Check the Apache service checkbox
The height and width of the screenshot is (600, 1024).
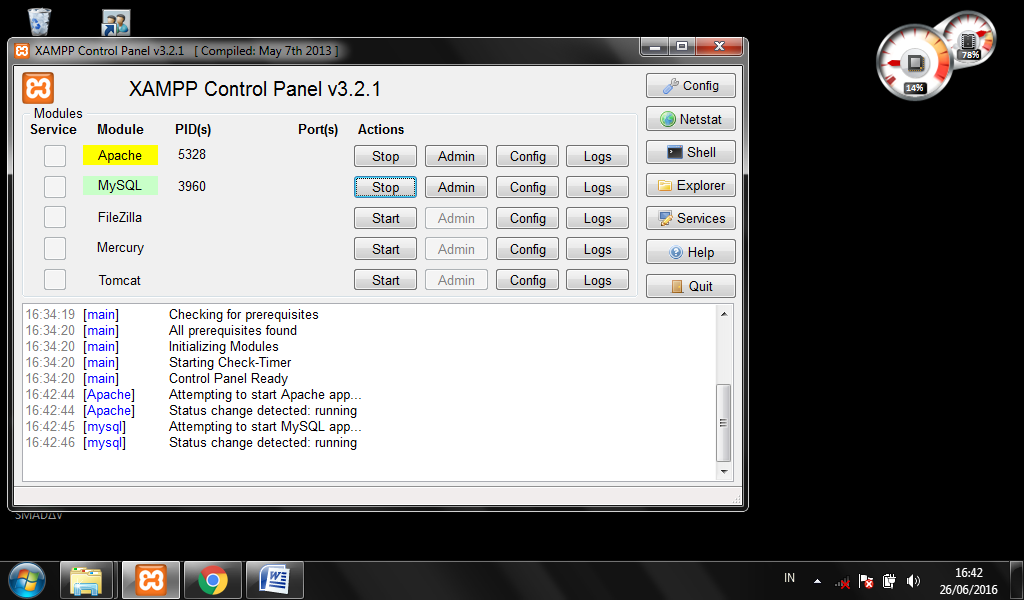tap(54, 155)
